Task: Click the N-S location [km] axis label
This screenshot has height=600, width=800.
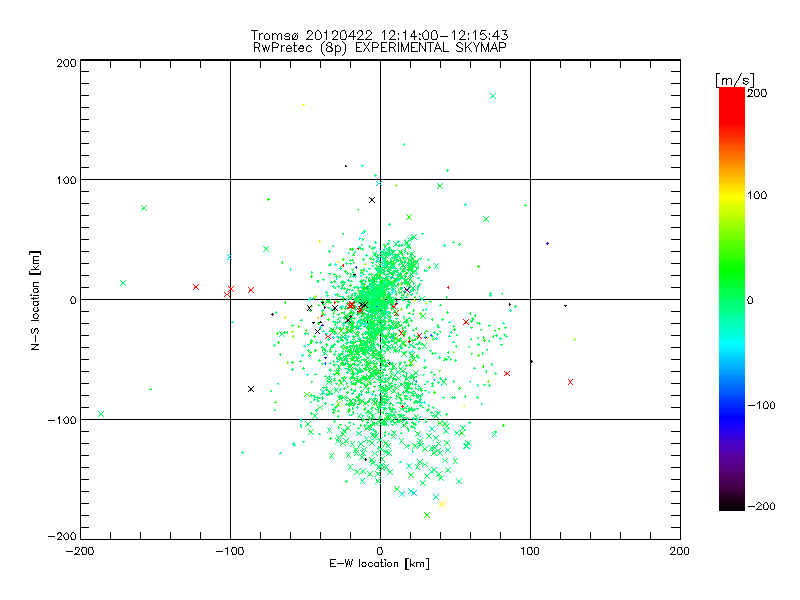Action: (x=36, y=300)
